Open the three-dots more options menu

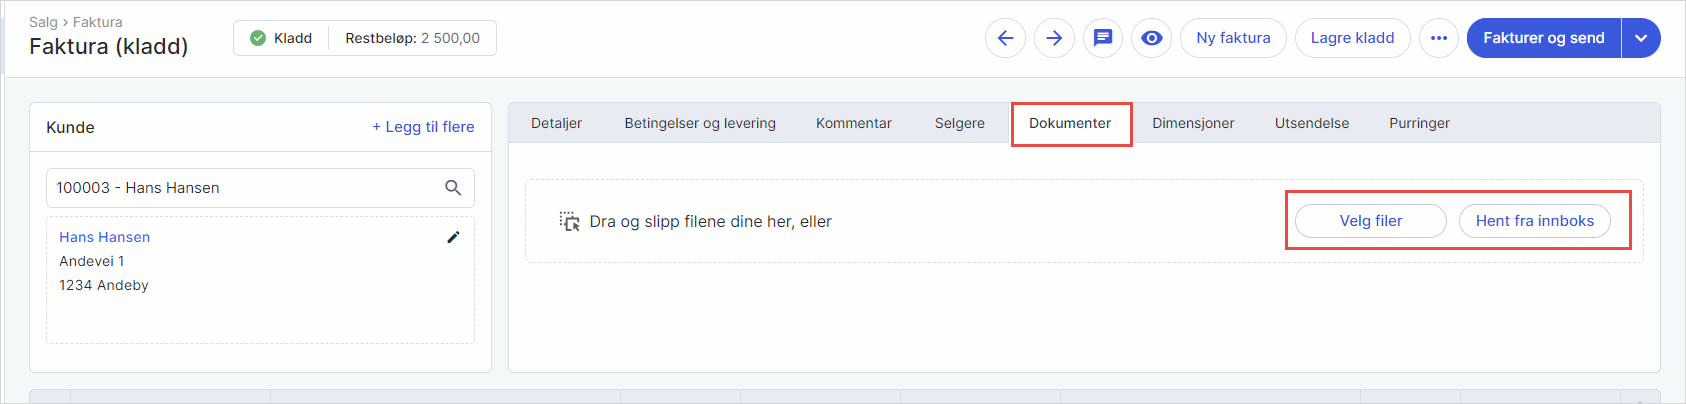[x=1438, y=38]
